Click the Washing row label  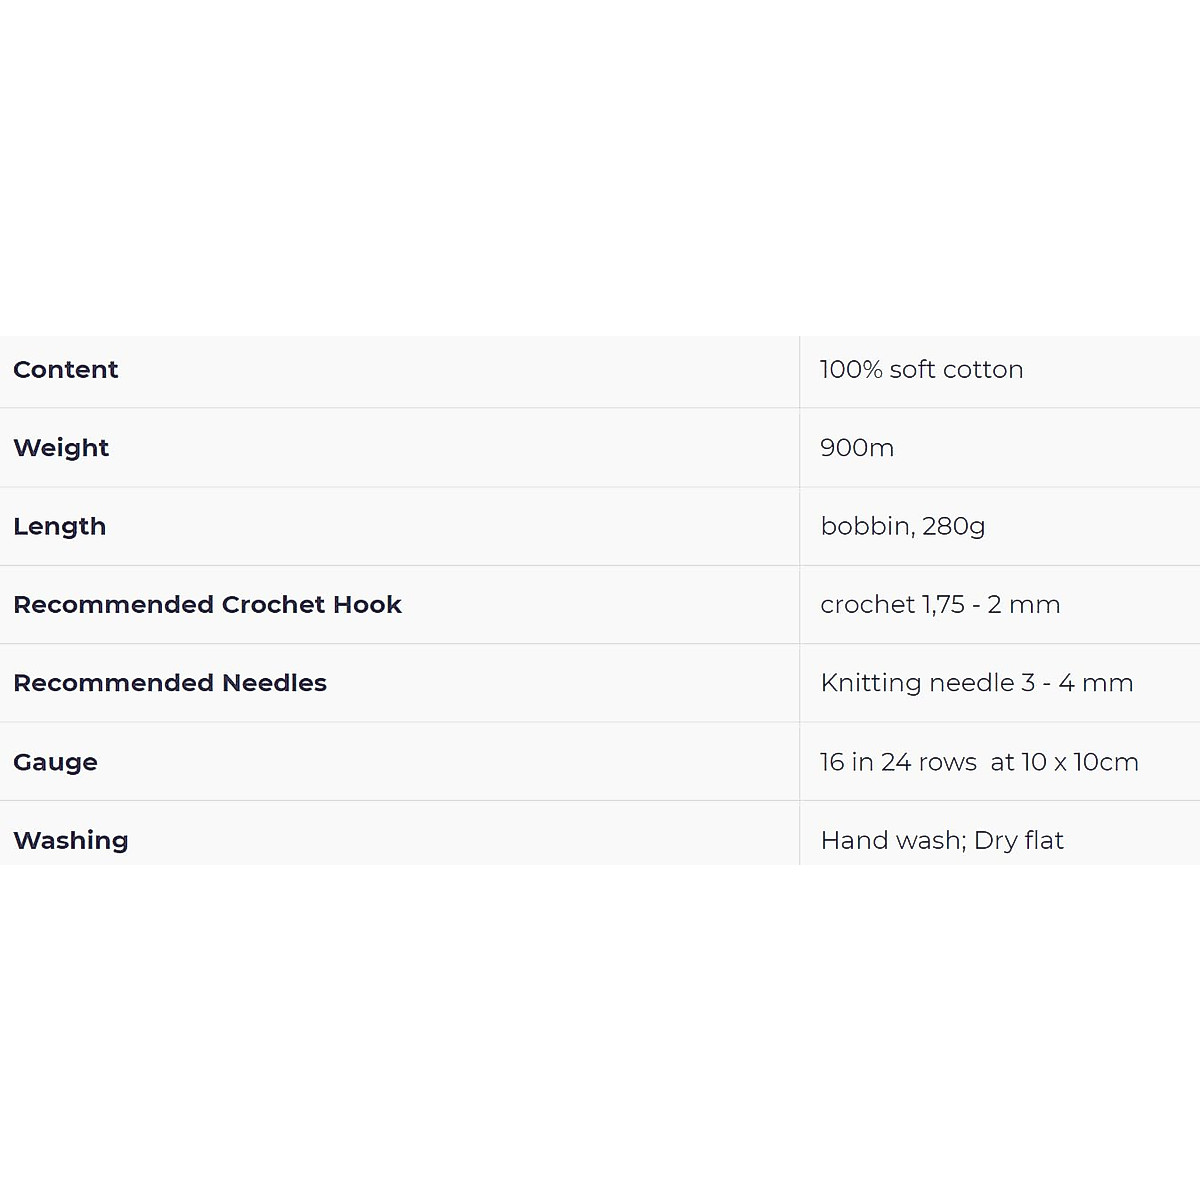(71, 840)
